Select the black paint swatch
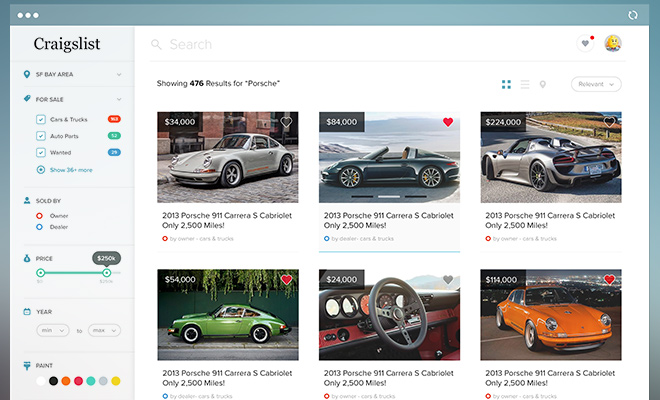Image resolution: width=660 pixels, height=400 pixels. pos(53,381)
